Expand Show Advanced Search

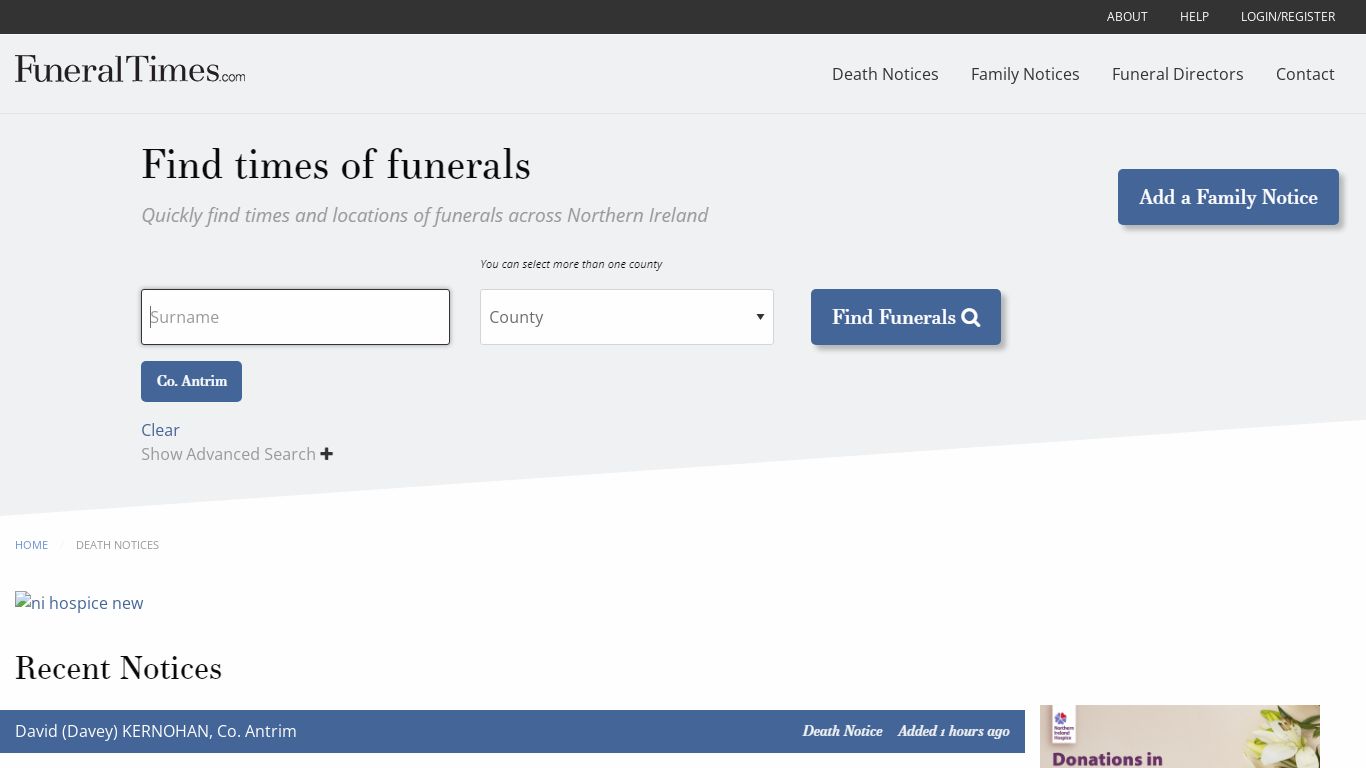coord(237,454)
